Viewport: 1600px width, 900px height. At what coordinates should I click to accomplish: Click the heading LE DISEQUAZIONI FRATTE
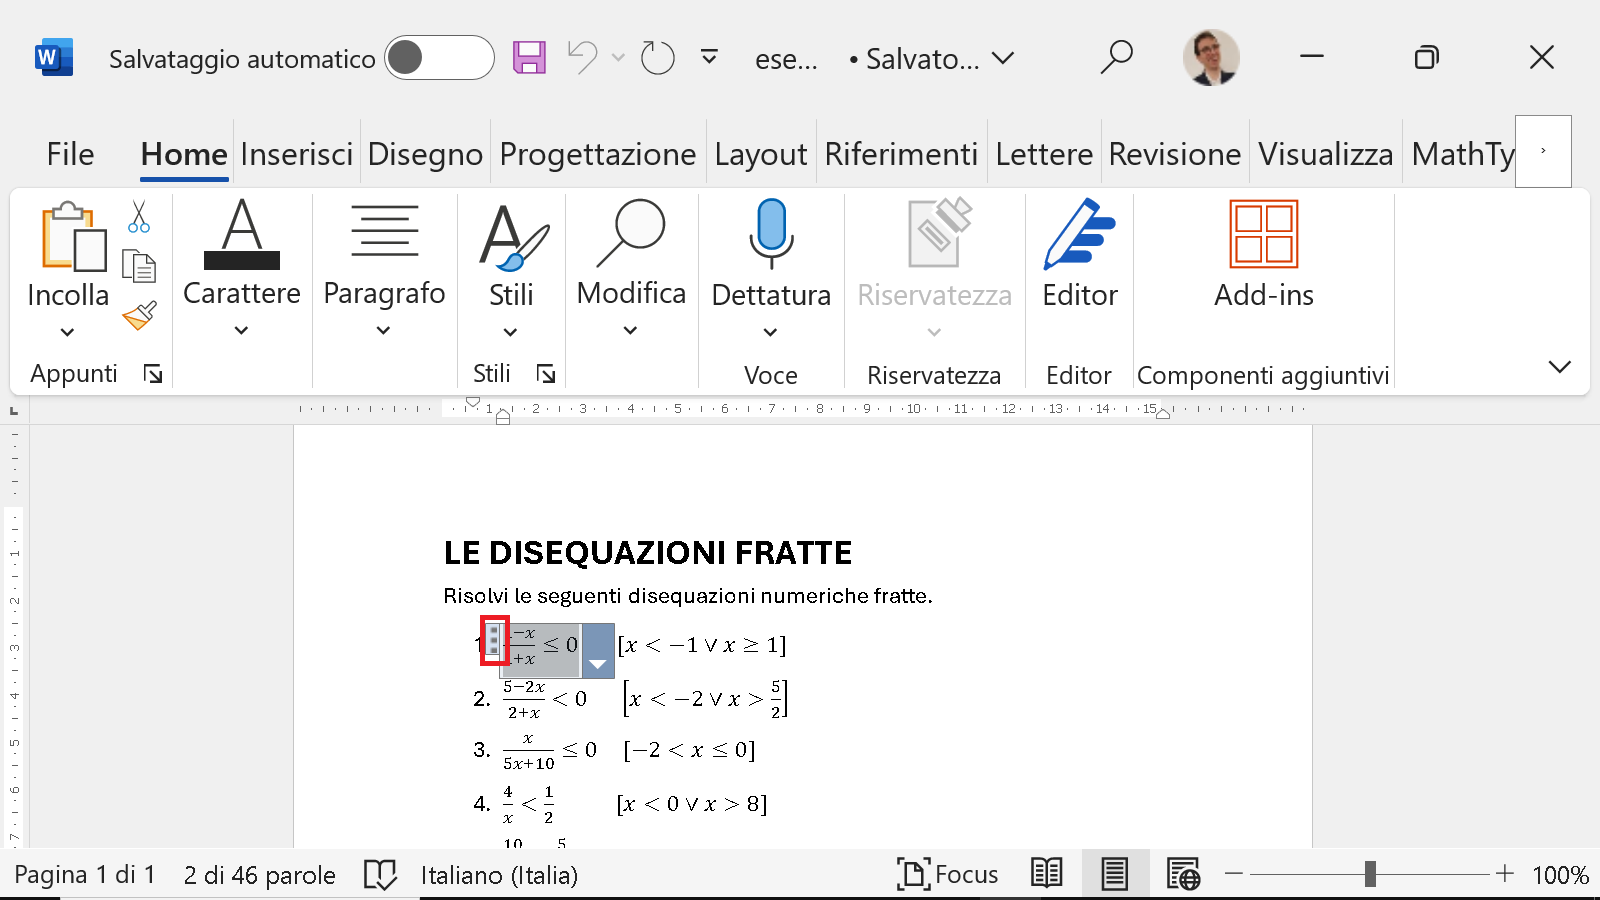point(648,553)
